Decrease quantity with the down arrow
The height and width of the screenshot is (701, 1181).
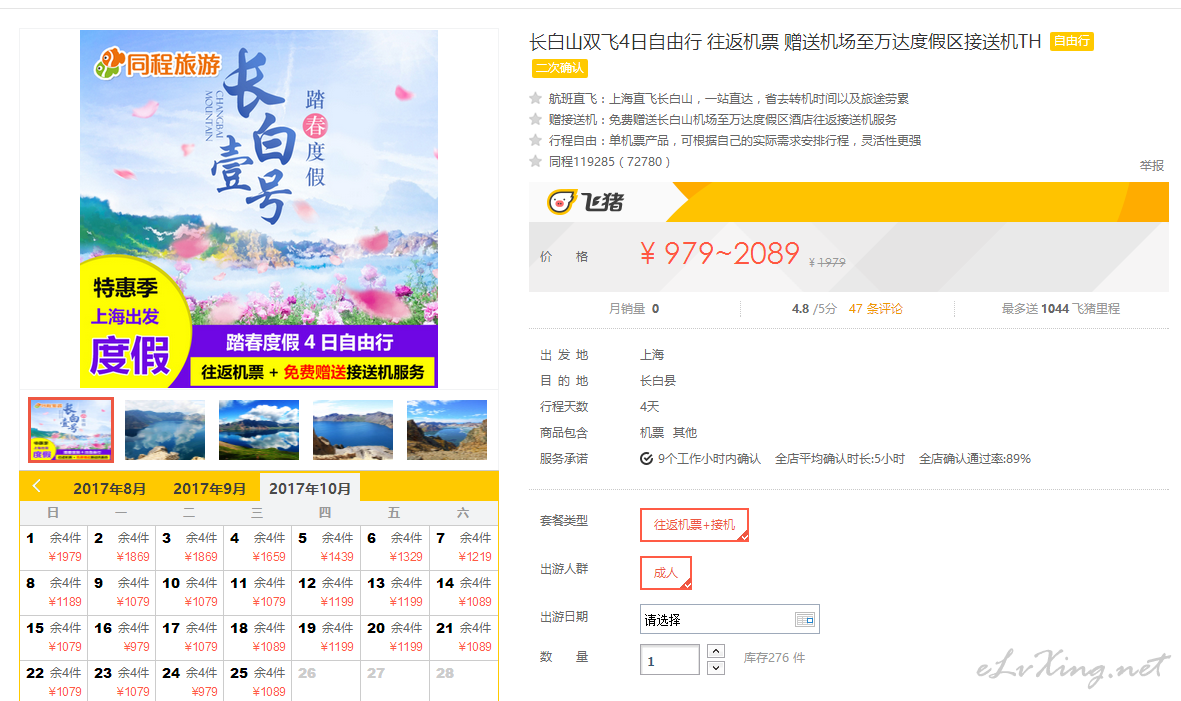tap(716, 668)
